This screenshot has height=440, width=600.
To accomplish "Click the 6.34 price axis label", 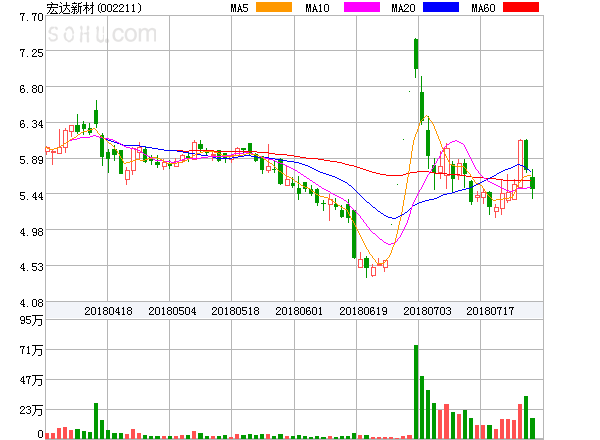I will pyautogui.click(x=31, y=124).
